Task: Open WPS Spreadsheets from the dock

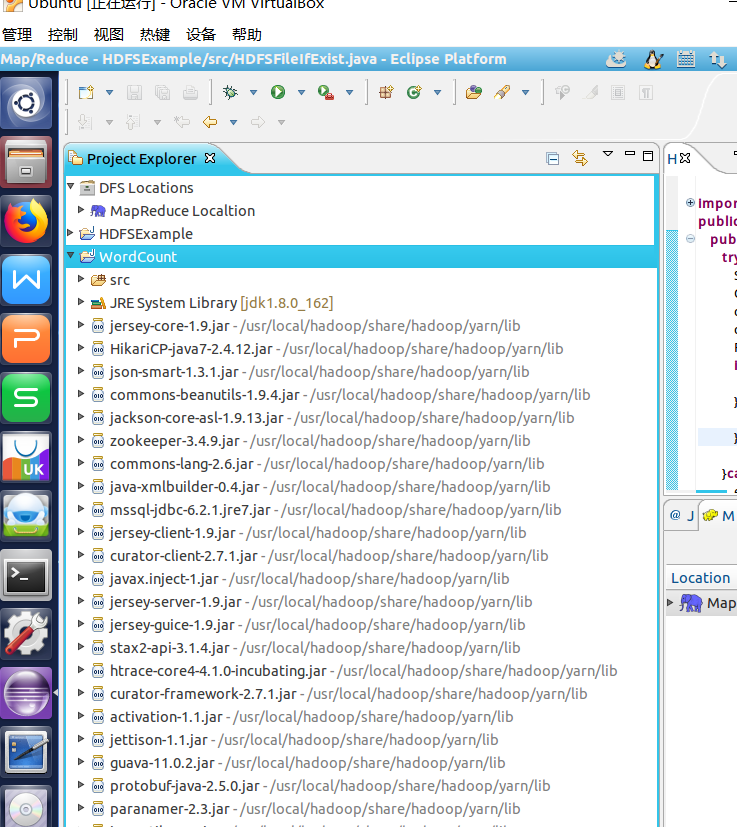Action: (x=26, y=398)
